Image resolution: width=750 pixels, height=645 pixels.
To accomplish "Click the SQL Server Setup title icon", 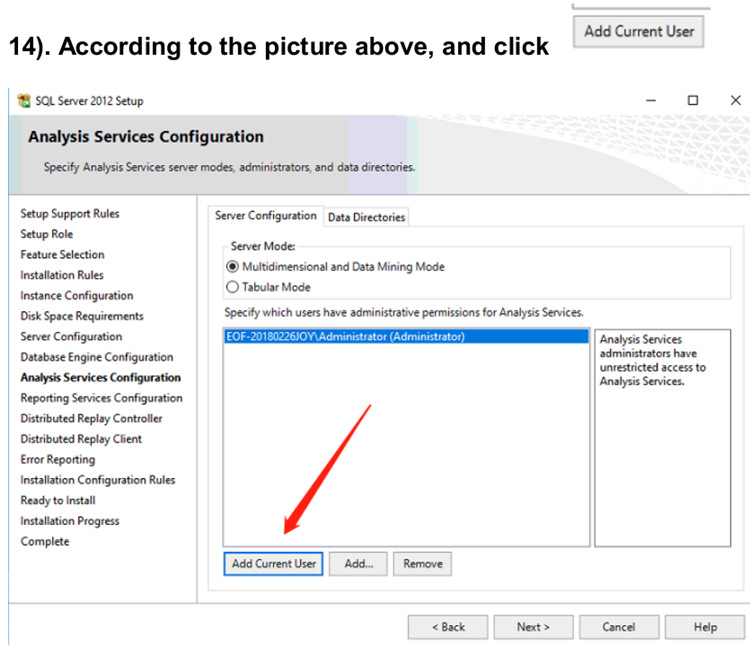I will (x=24, y=101).
